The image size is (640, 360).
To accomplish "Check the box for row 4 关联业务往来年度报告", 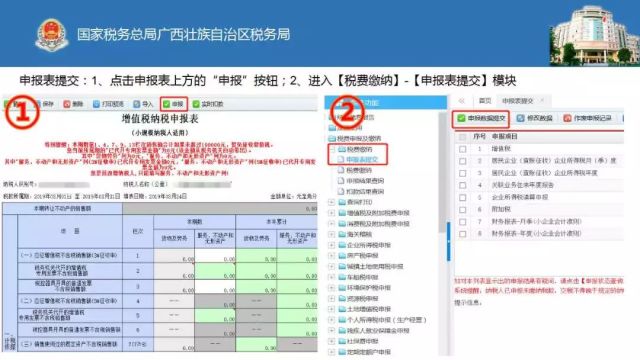I will point(462,185).
